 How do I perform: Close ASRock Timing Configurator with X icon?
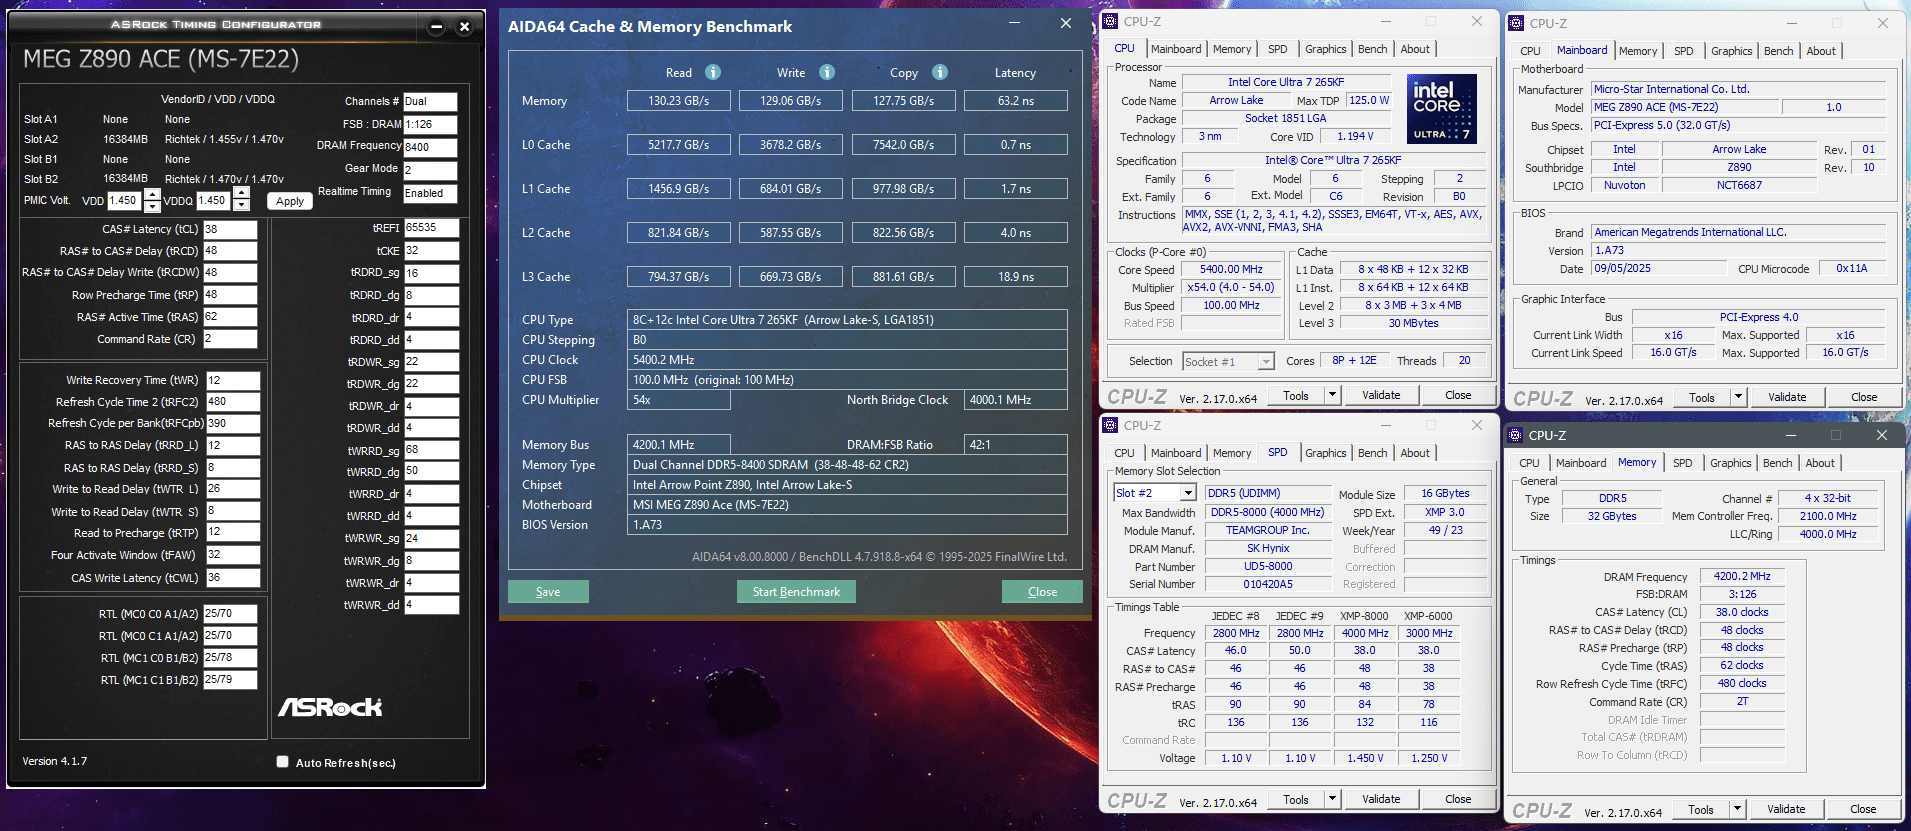click(464, 27)
